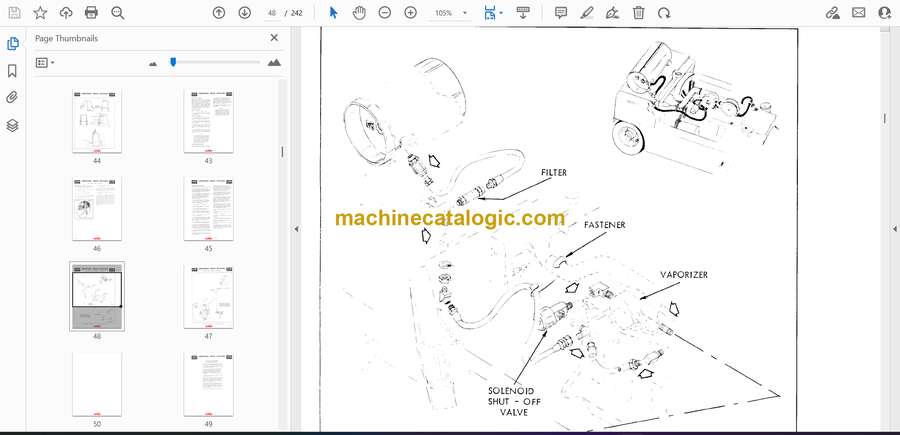Toggle the Page Thumbnails sidebar panel
Viewport: 900px width, 435px height.
click(12, 44)
